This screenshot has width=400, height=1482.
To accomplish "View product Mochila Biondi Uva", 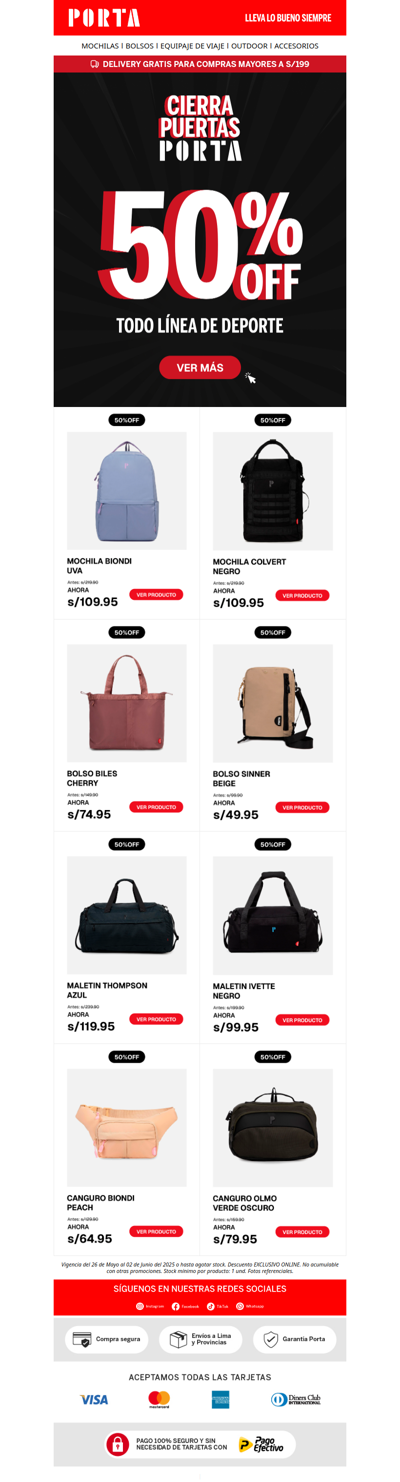I will 156,595.
